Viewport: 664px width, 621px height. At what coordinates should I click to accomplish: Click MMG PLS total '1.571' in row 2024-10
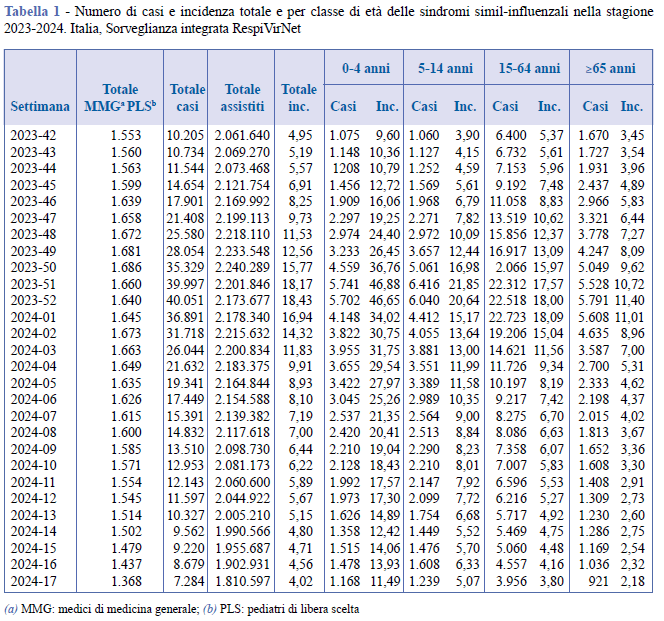(x=126, y=466)
